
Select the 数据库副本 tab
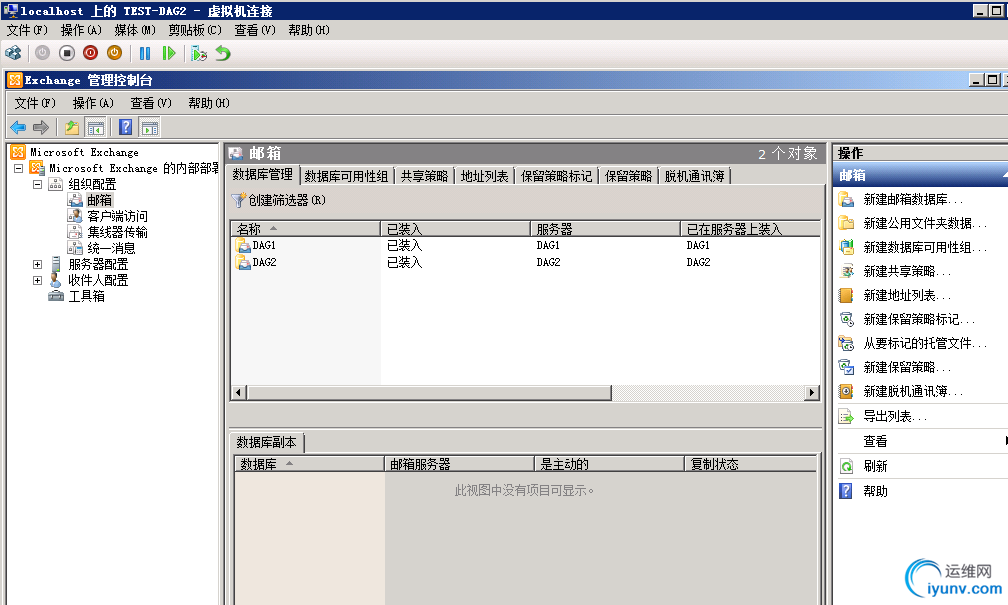click(267, 442)
